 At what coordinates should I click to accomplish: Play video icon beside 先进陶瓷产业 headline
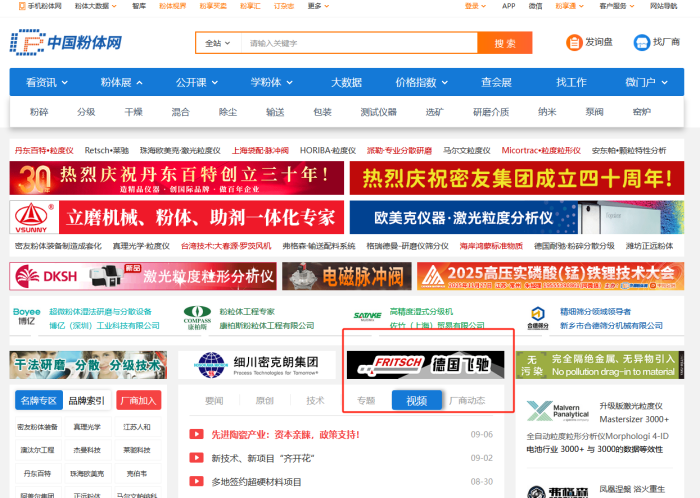click(196, 434)
